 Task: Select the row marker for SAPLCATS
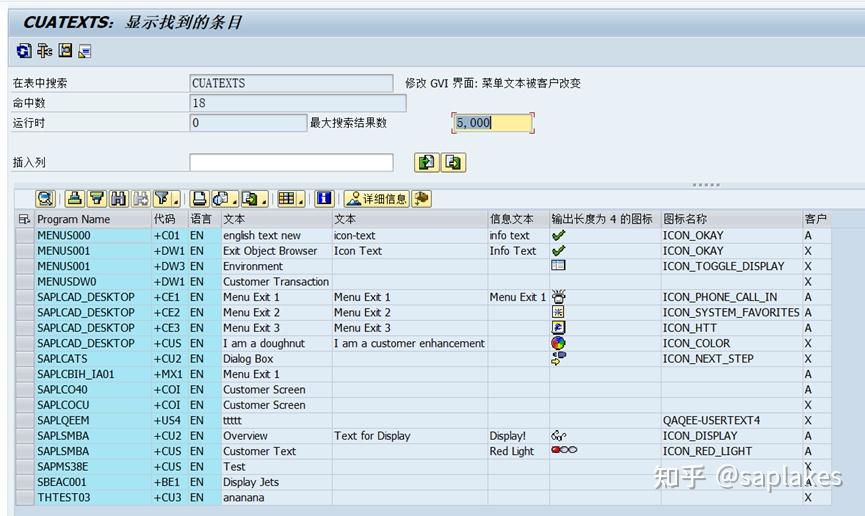pos(24,359)
